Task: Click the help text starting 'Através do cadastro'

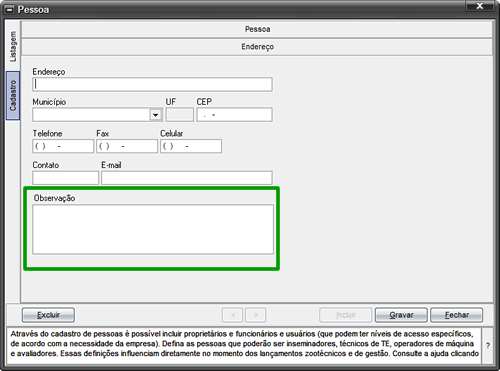Action: click(x=245, y=344)
